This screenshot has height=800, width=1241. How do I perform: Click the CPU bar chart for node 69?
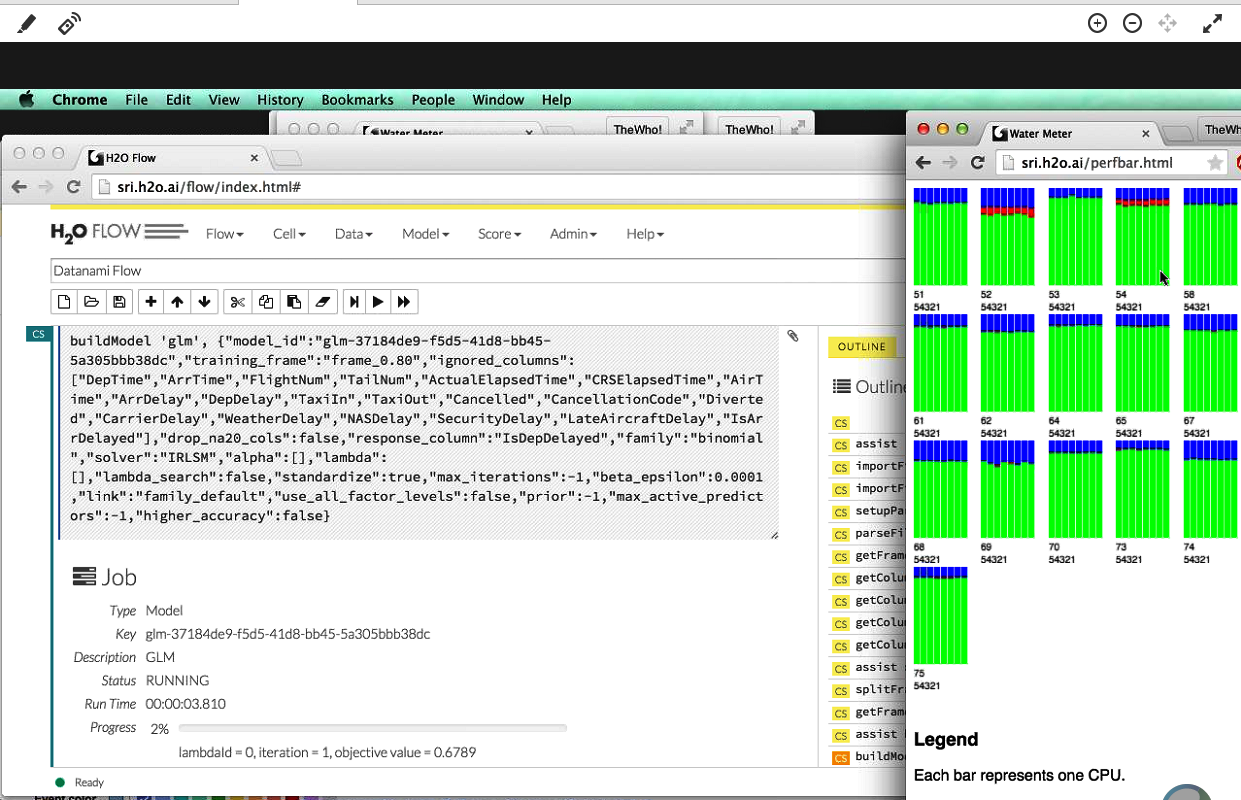tap(1007, 489)
